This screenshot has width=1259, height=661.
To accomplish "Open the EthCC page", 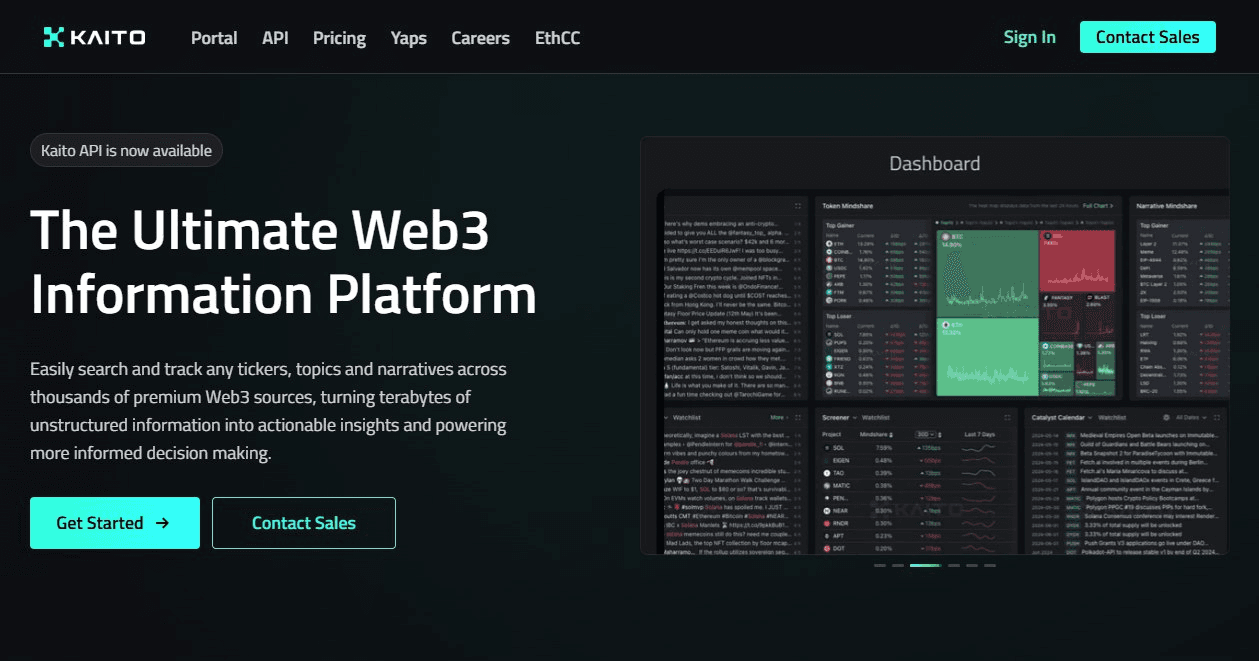I will coord(557,38).
